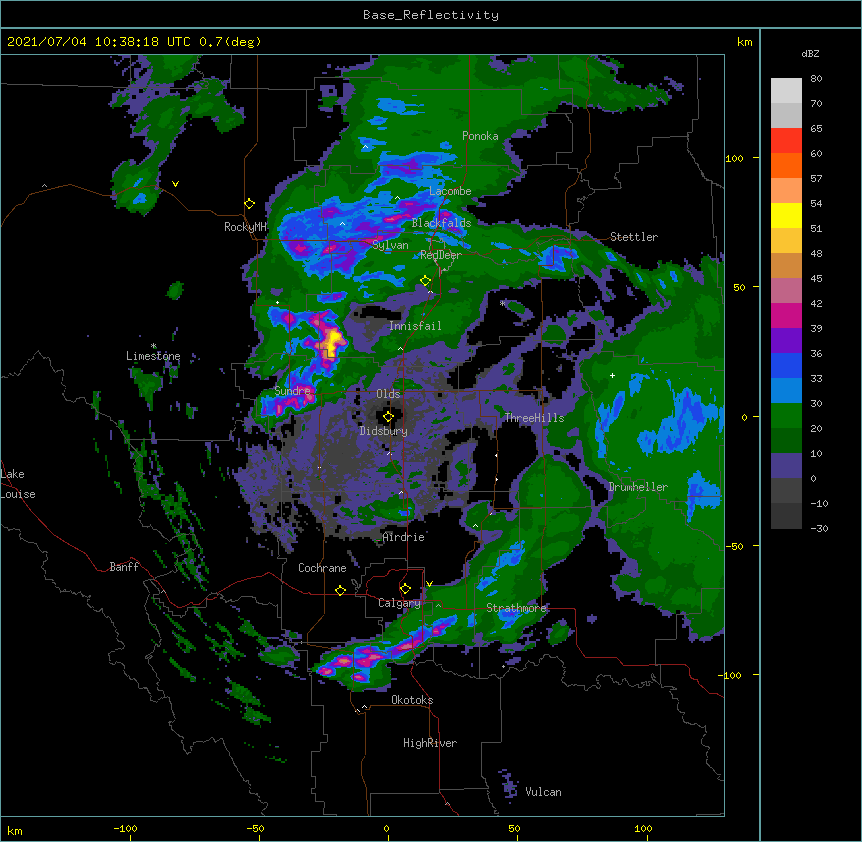
Task: Select the yellow diamond marker between Olds and Didsbury
Action: coord(388,417)
